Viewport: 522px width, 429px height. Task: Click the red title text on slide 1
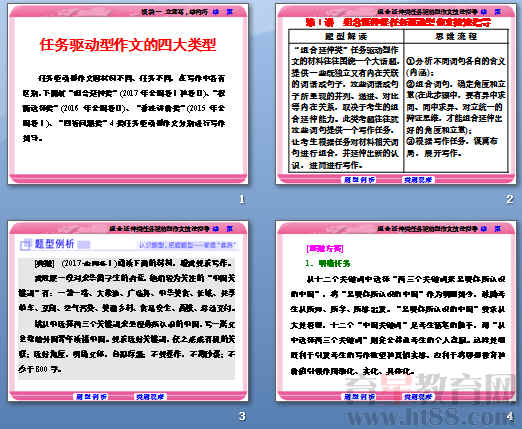coord(128,45)
